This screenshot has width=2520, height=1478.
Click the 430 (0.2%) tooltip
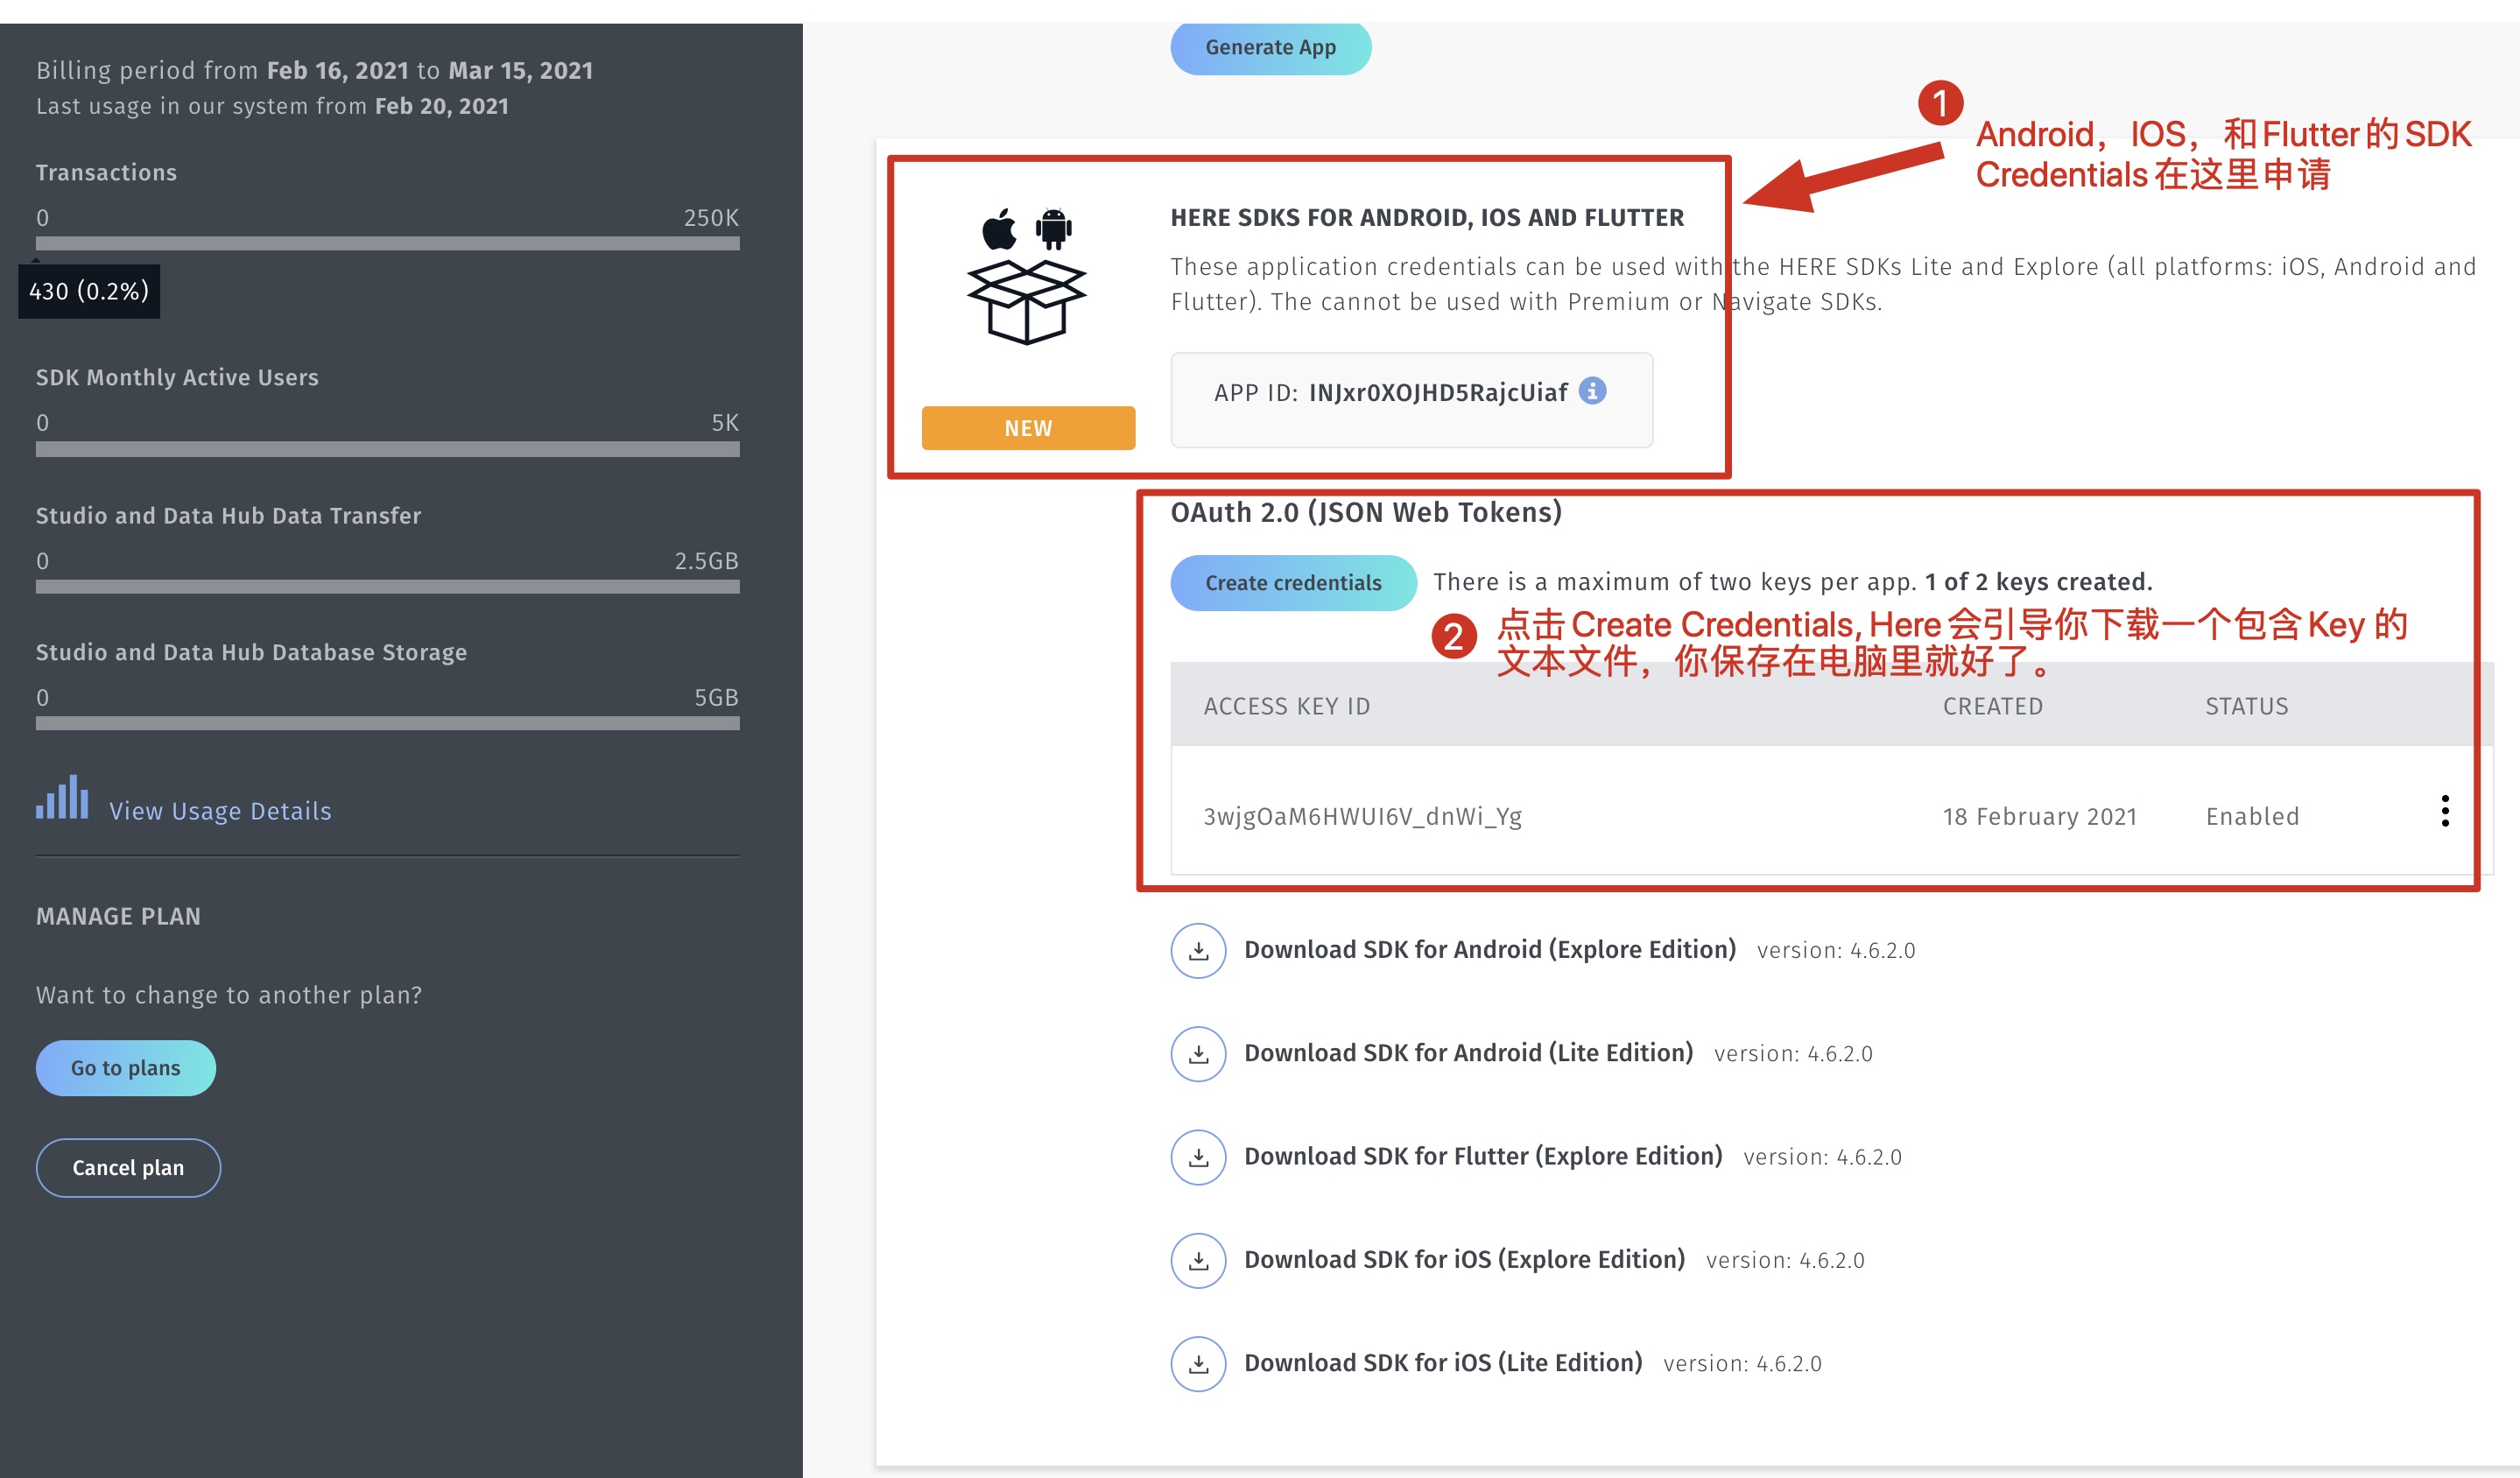tap(89, 291)
